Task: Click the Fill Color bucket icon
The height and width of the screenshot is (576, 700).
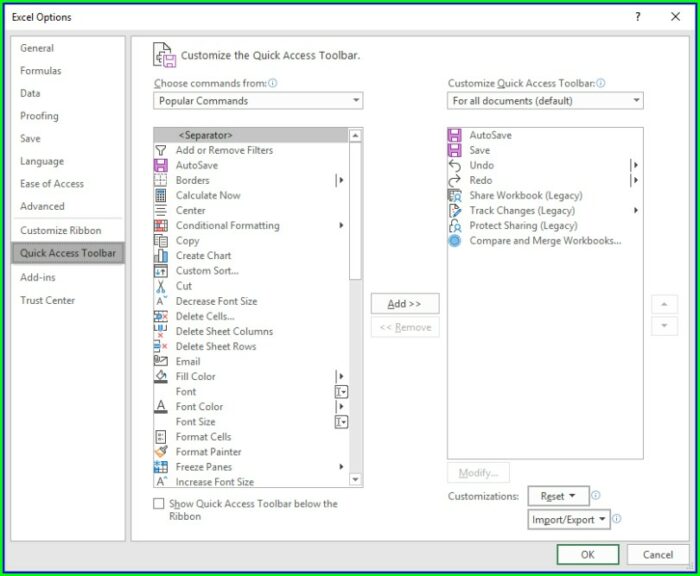Action: pos(160,376)
